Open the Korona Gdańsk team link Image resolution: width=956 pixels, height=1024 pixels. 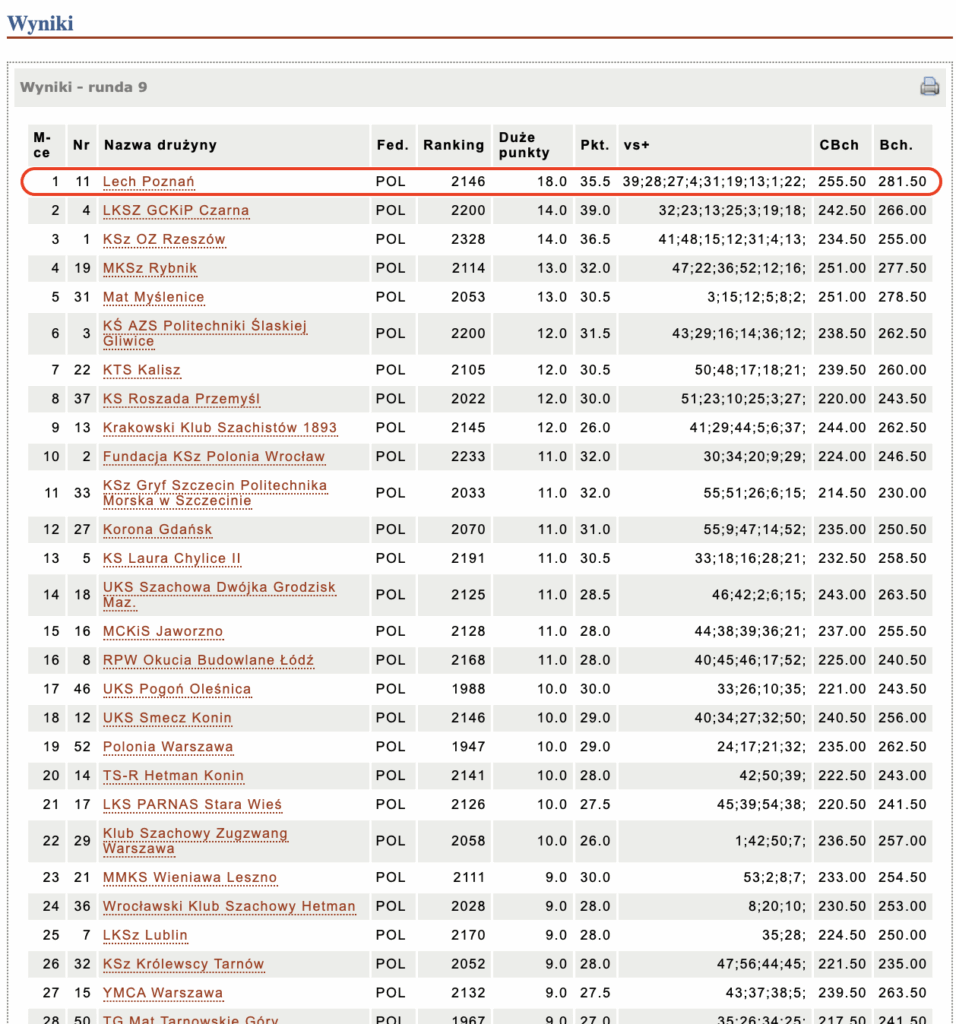pos(158,530)
